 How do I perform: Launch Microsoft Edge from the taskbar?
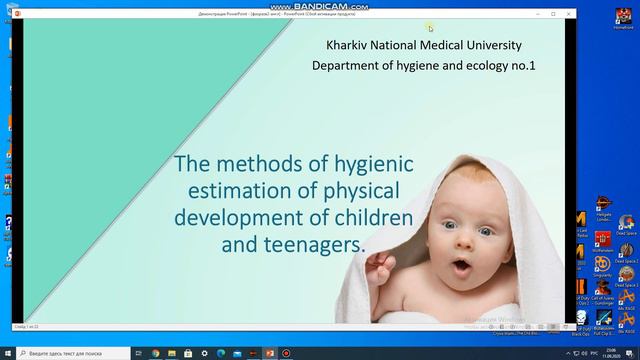click(221, 353)
